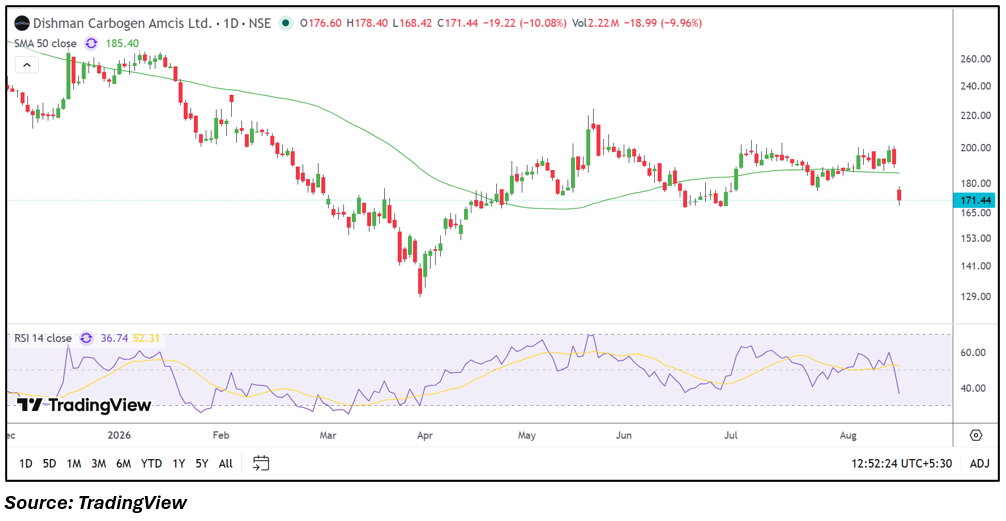Click the 2026 label on time axis
Image resolution: width=1006 pixels, height=521 pixels.
pyautogui.click(x=119, y=435)
